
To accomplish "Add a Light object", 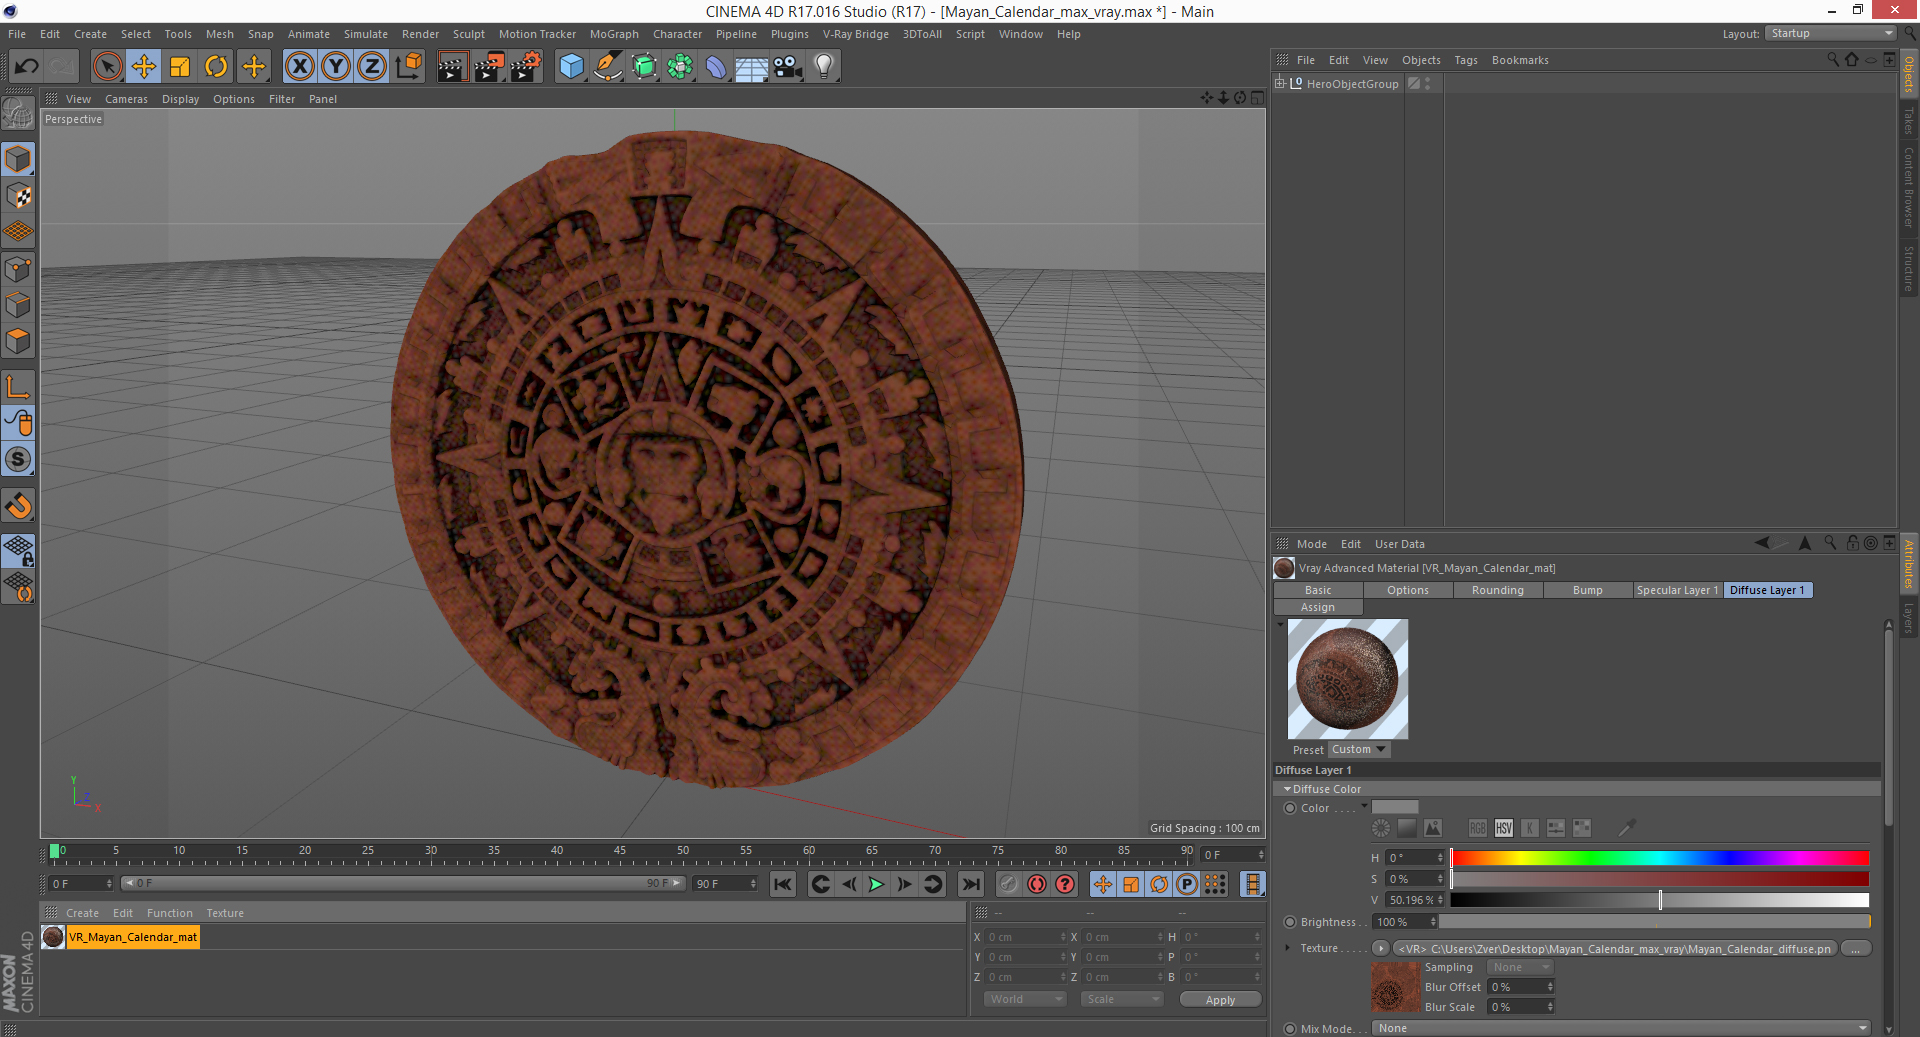I will pos(824,67).
